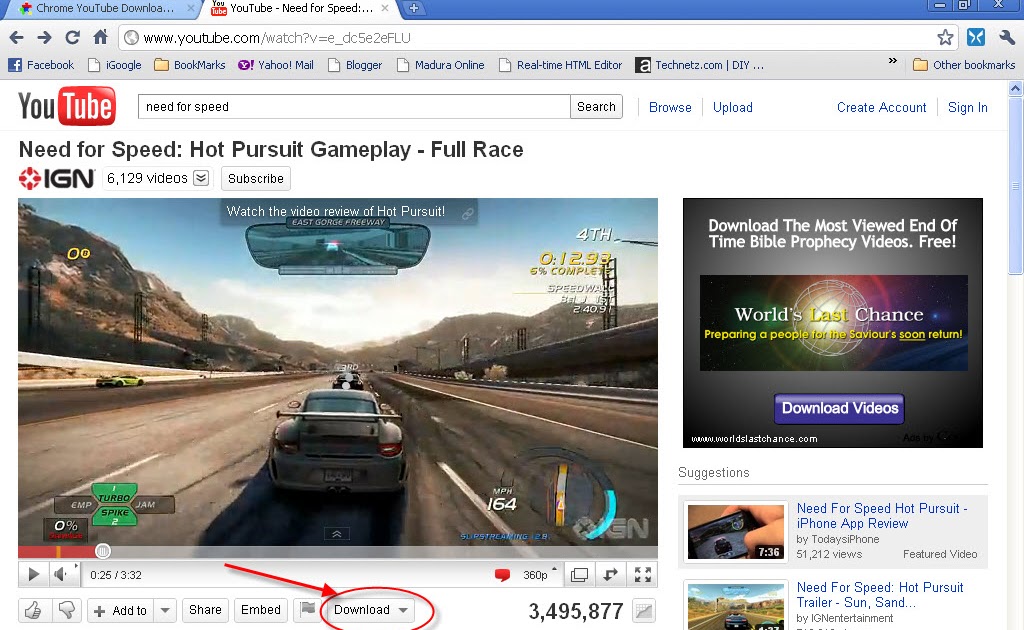This screenshot has height=630, width=1024.
Task: Open Need For Speed iPhone App Review link
Action: (882, 516)
